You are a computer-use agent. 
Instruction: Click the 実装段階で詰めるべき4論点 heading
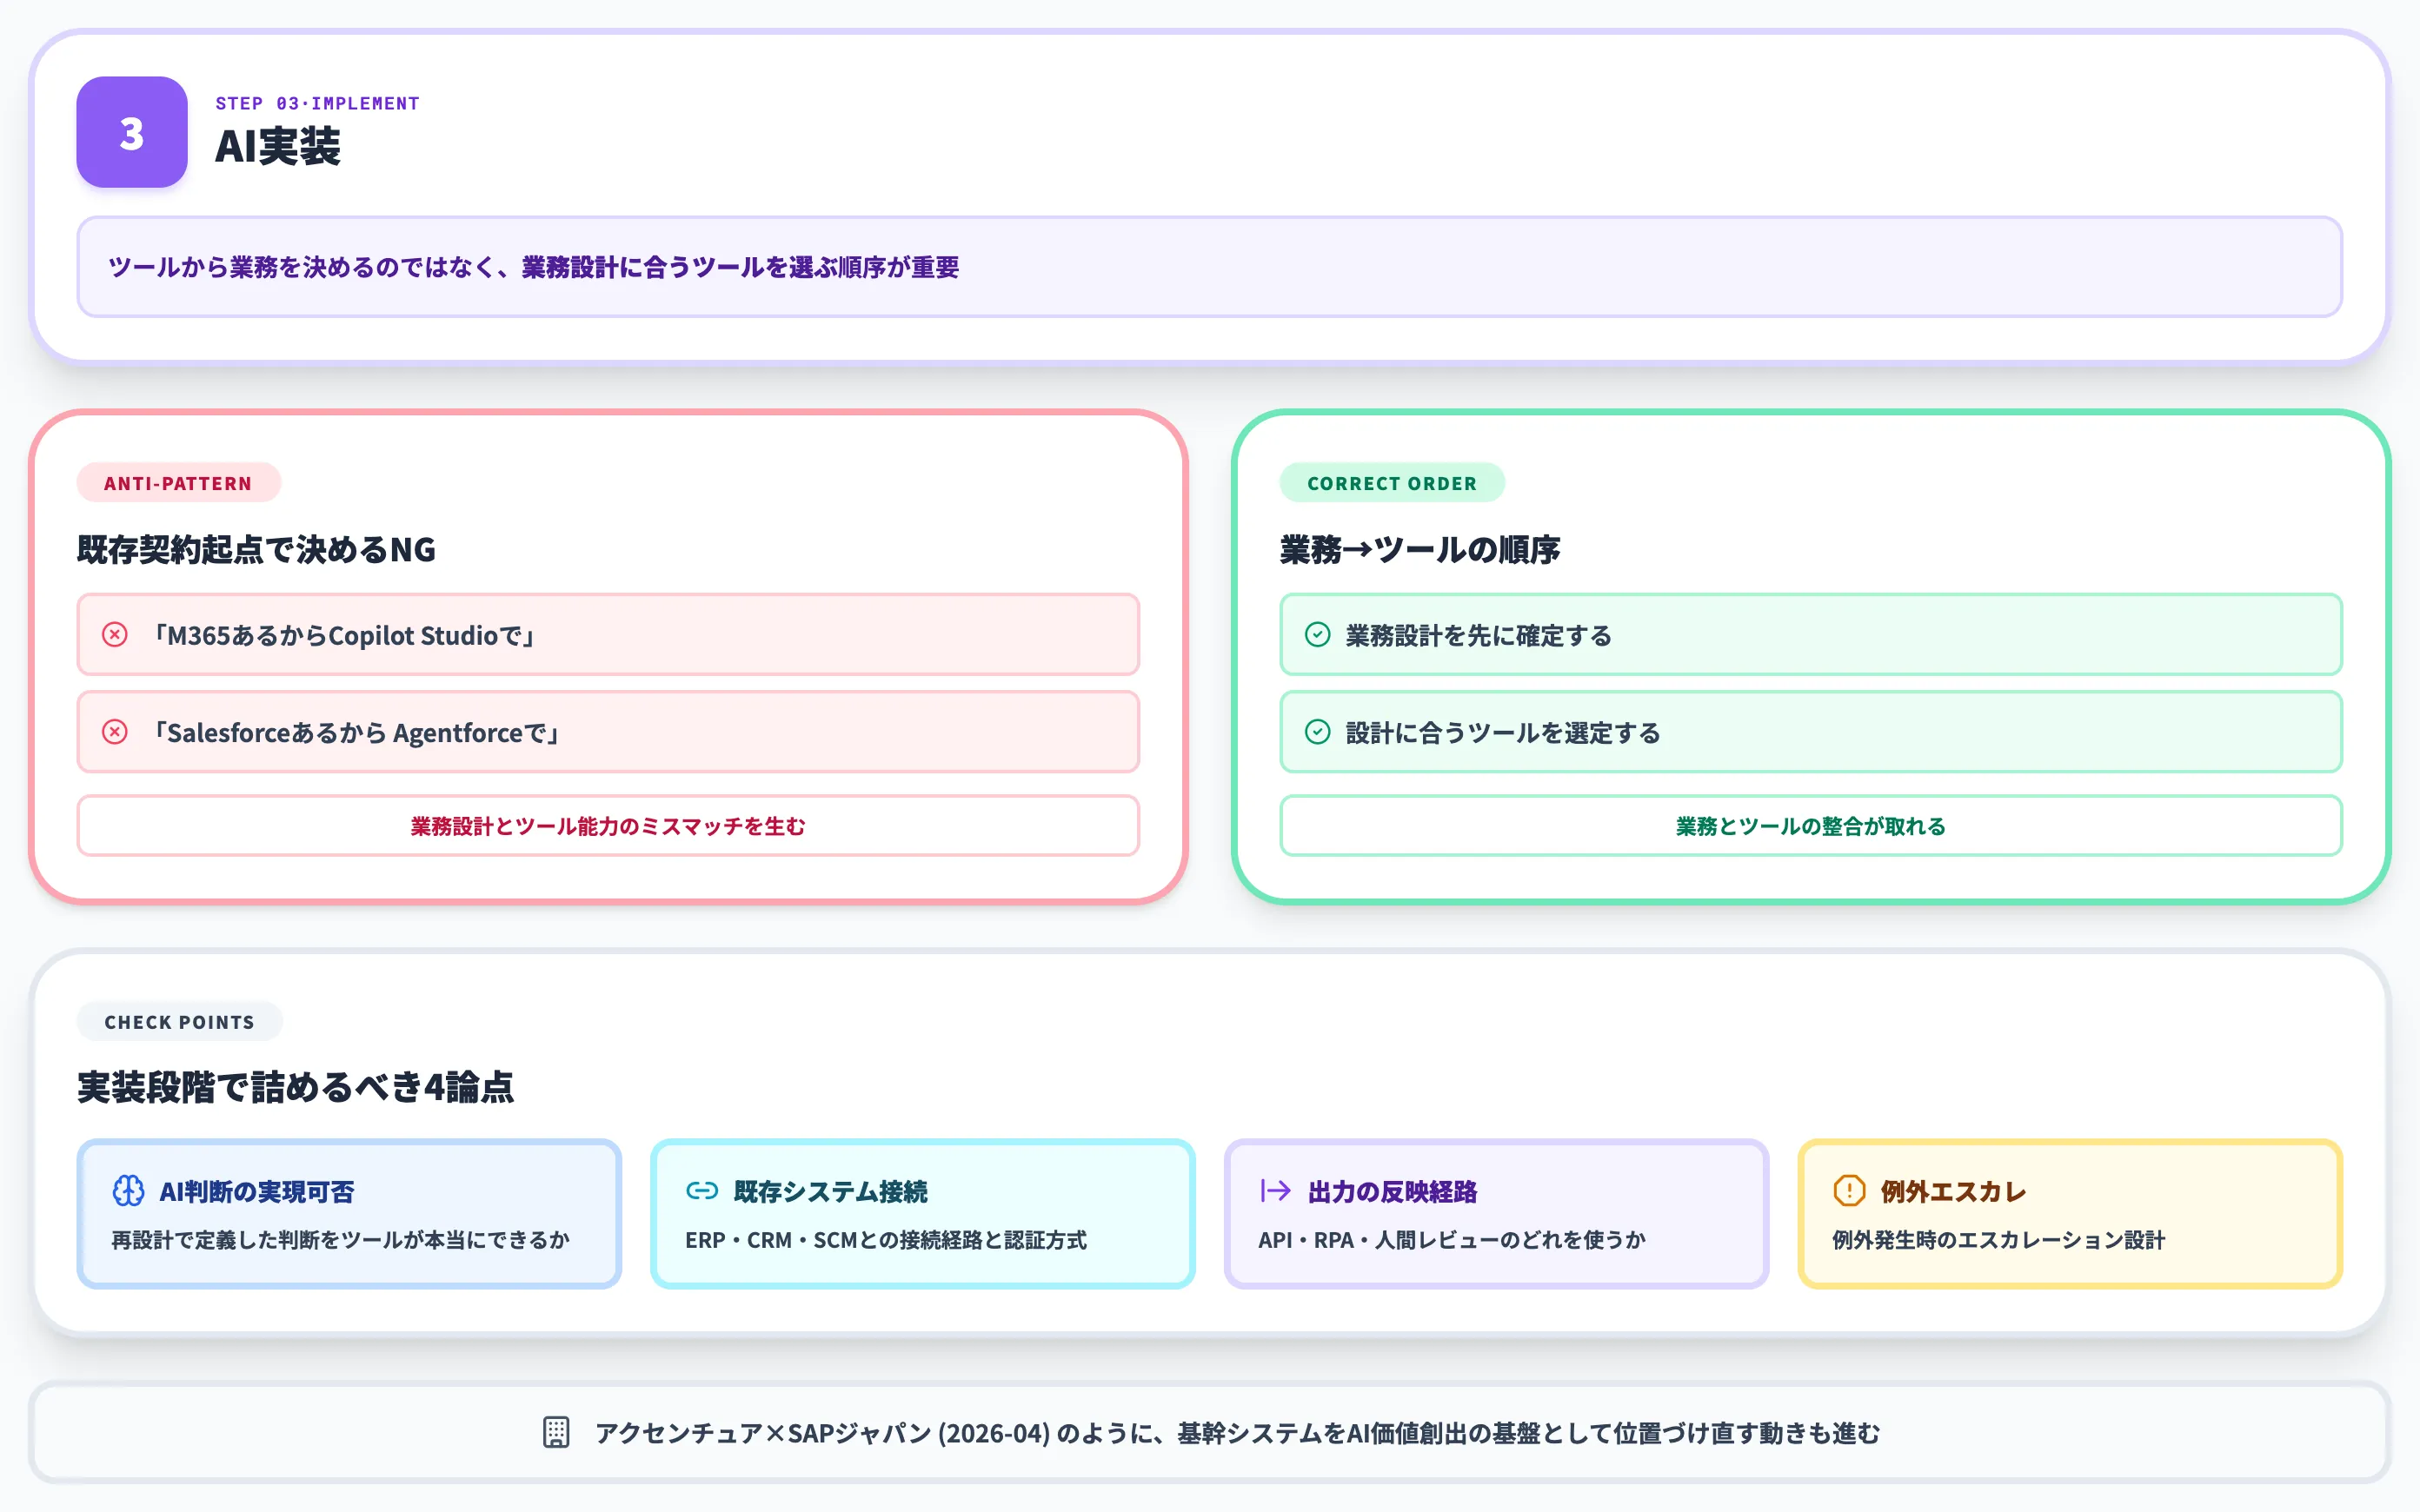point(295,1087)
